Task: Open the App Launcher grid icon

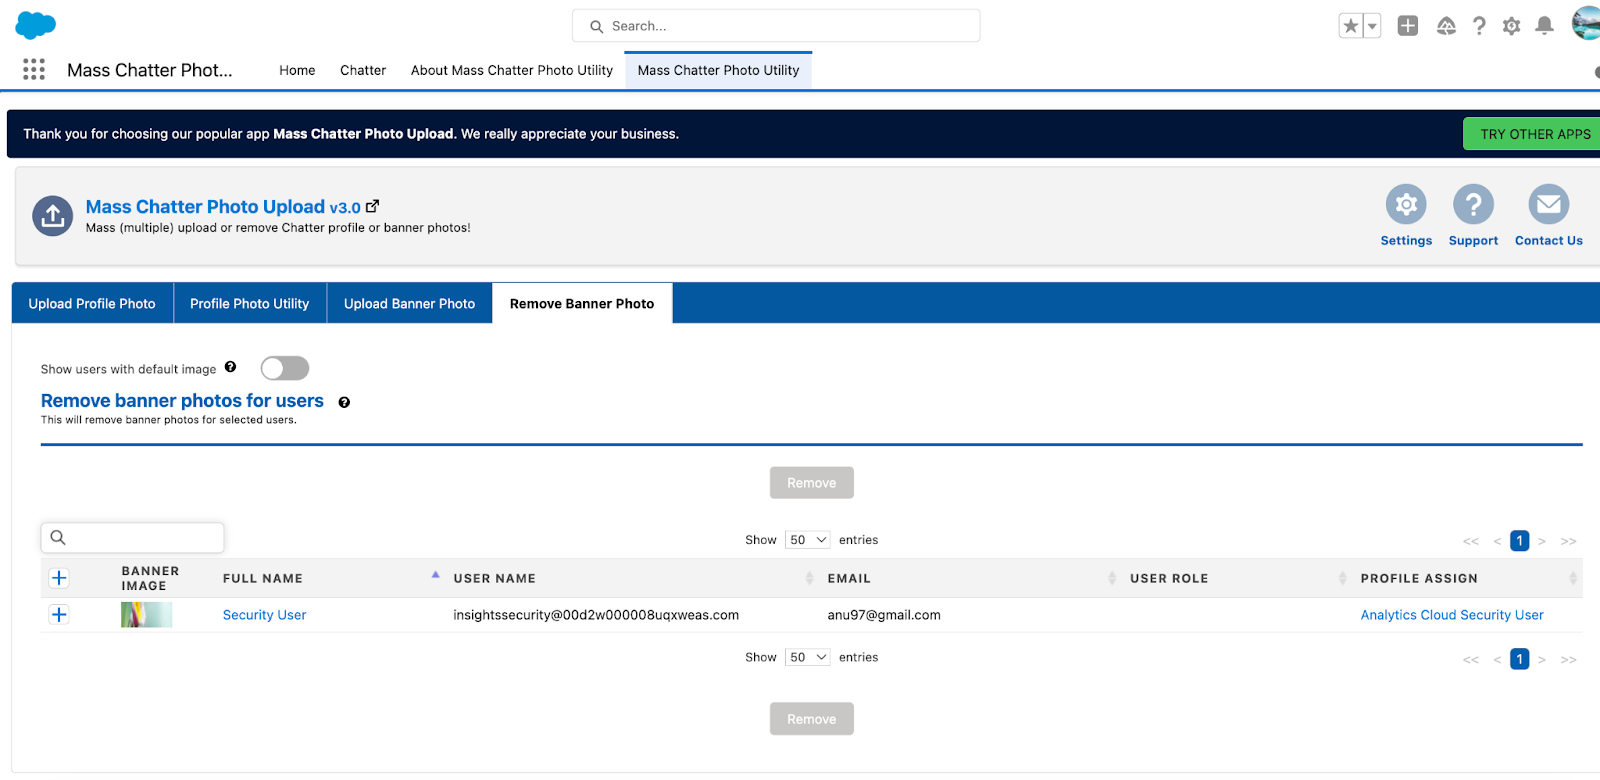Action: click(x=34, y=69)
